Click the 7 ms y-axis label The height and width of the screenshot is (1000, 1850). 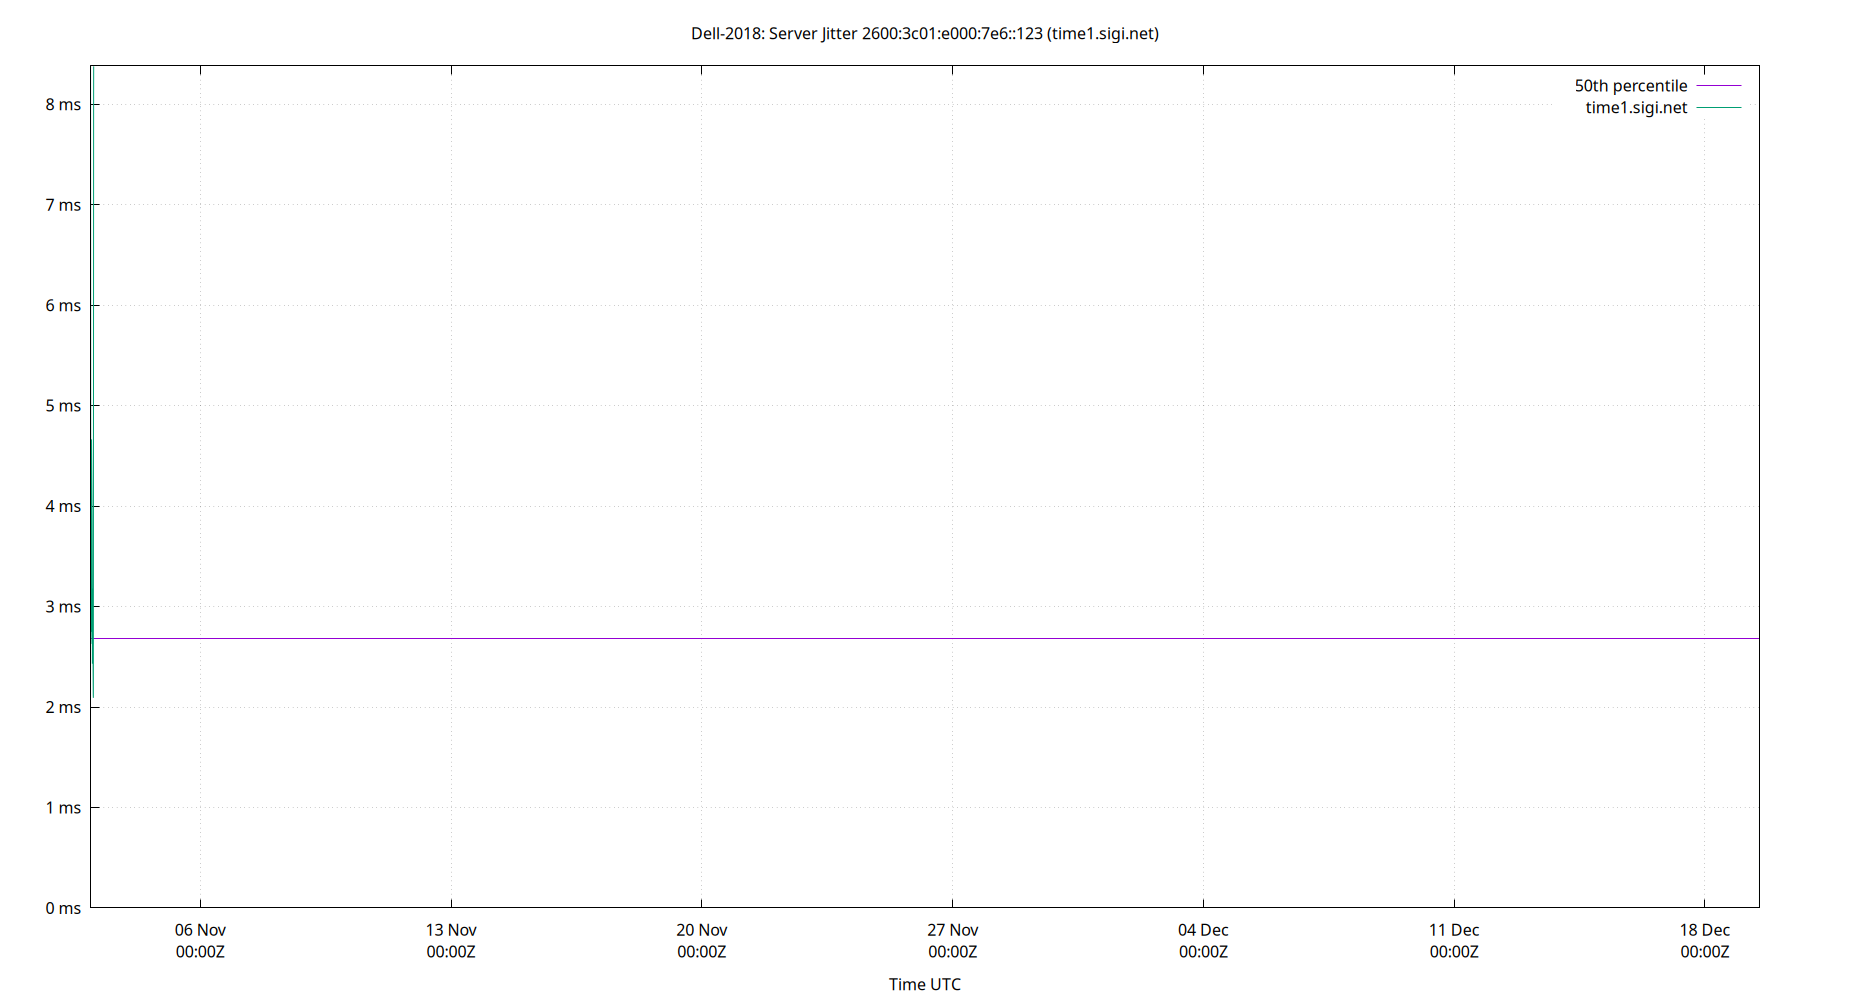point(63,204)
